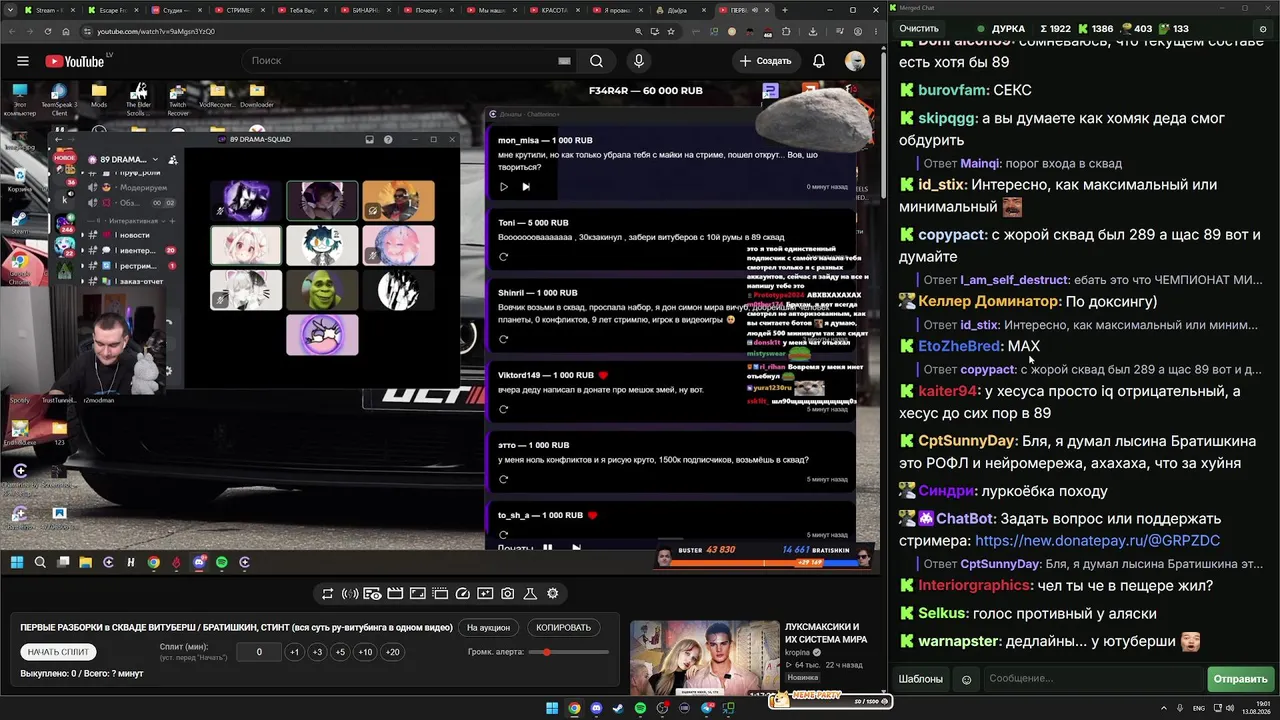Open the Discord inbox icon in 89 DRAMA-SQUAD window
1280x720 pixels.
coord(369,139)
